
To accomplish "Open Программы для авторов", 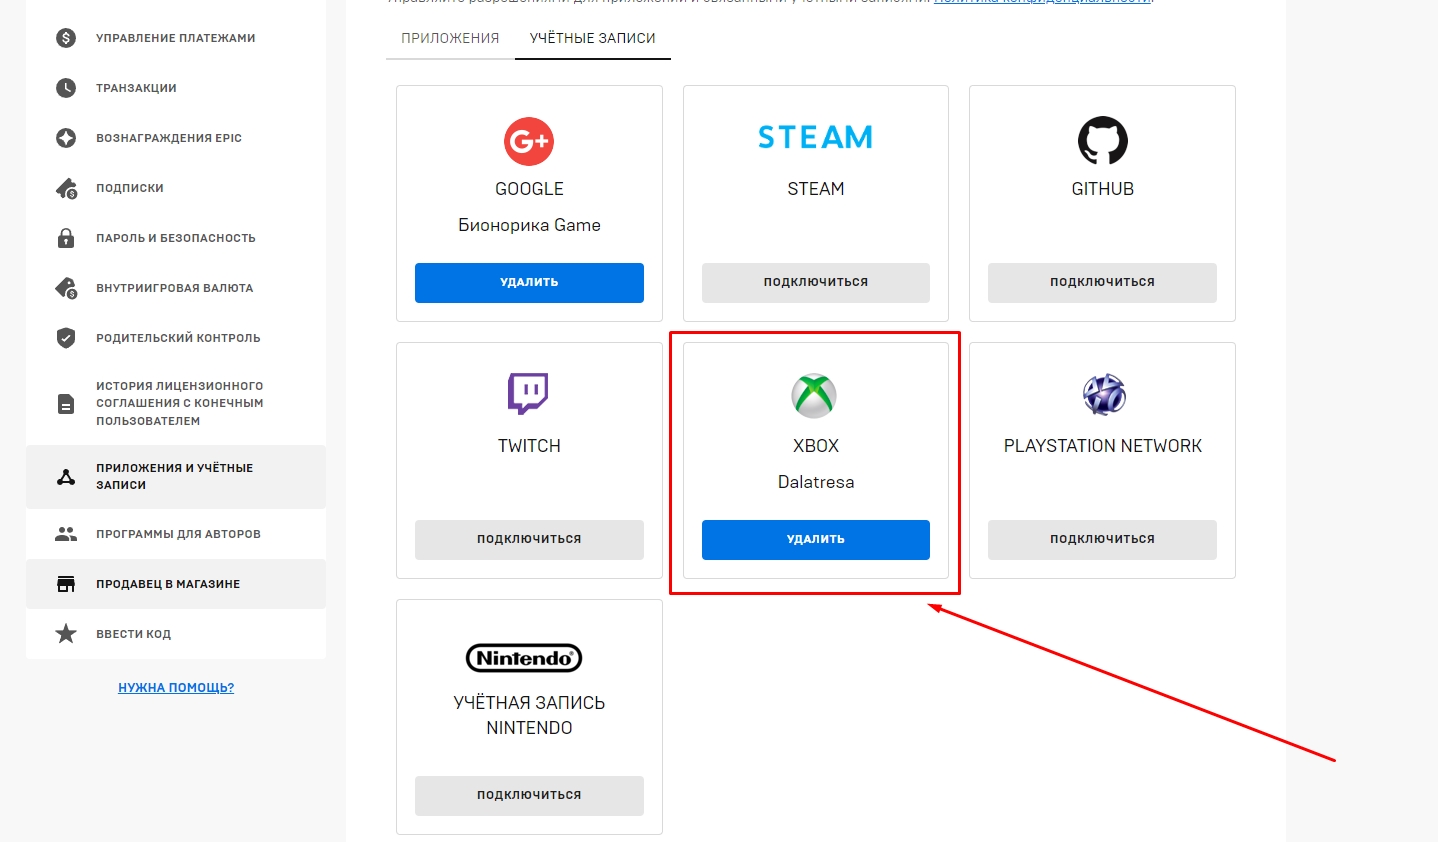I will (x=176, y=534).
